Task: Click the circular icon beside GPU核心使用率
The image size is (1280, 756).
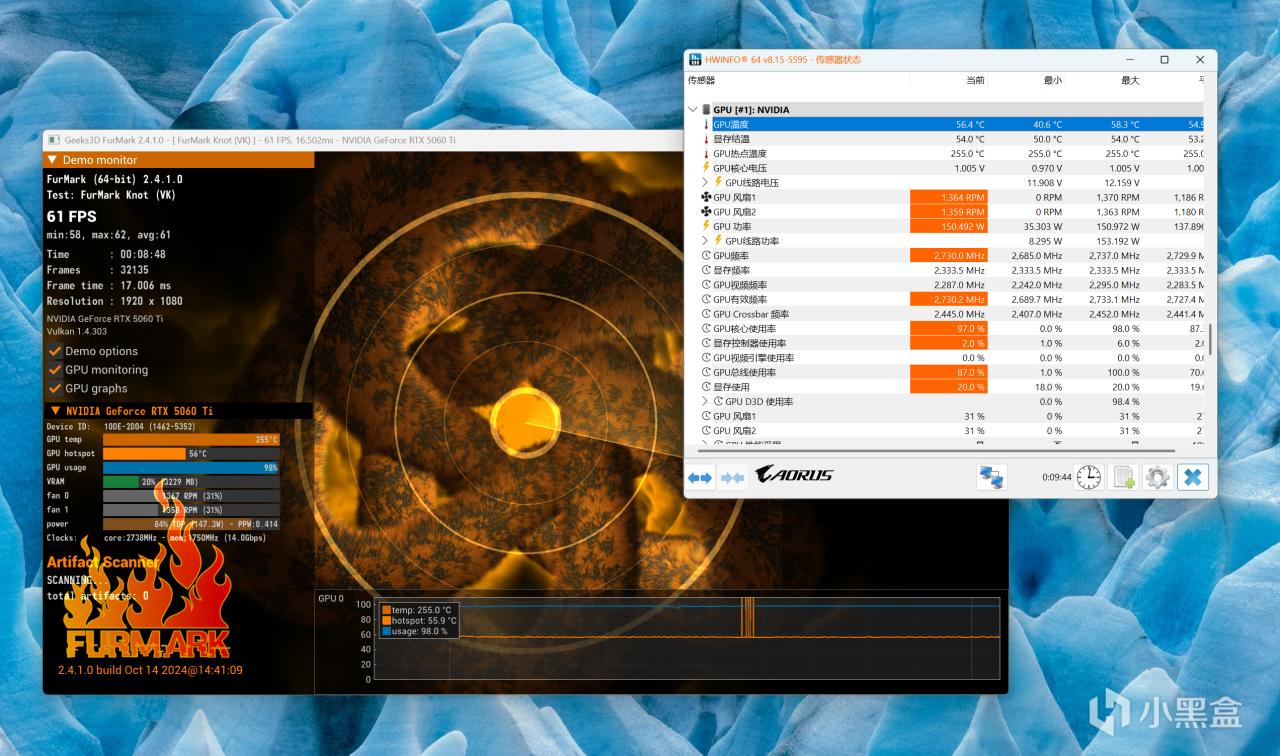Action: pyautogui.click(x=706, y=329)
